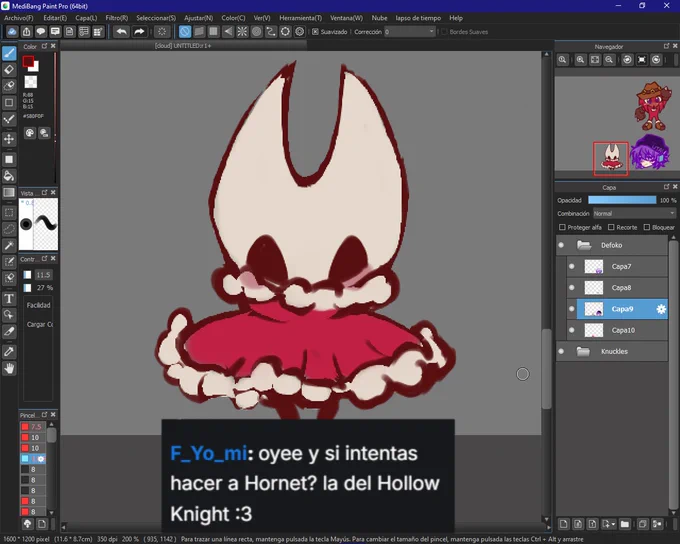
Task: Enable the Bloquear checkbox
Action: pyautogui.click(x=647, y=227)
